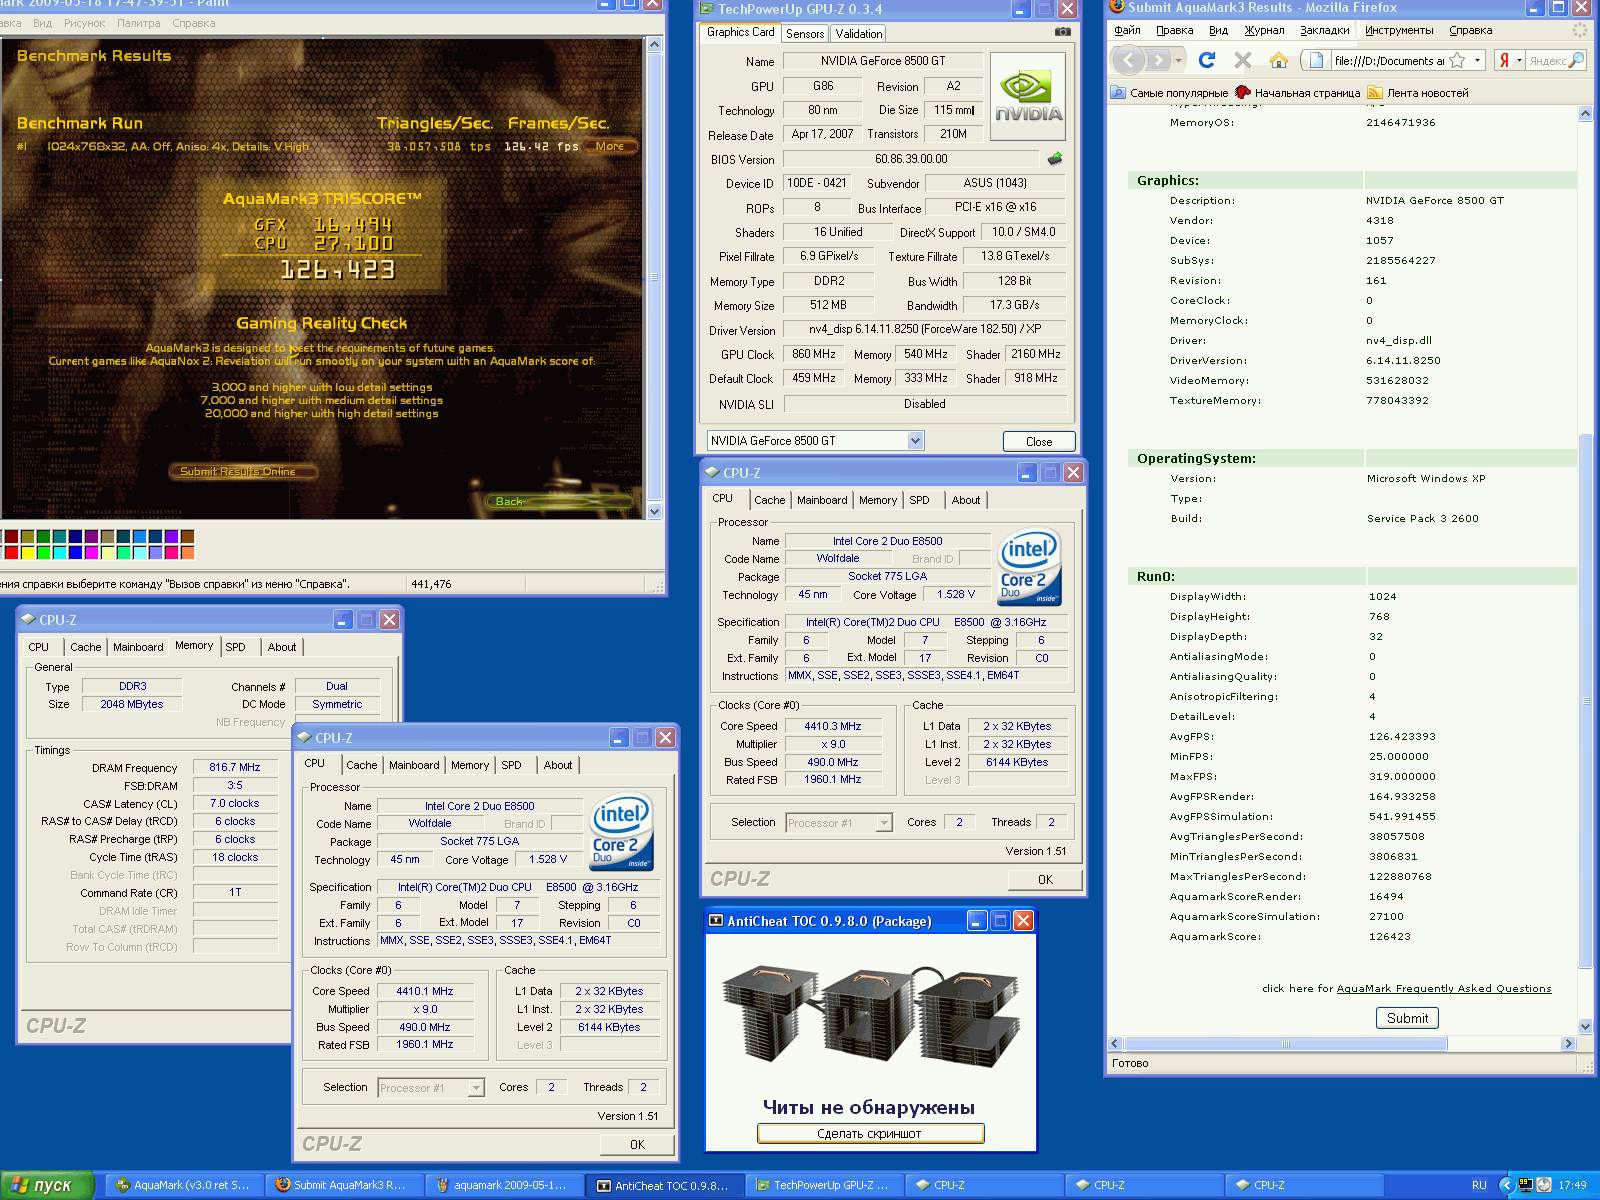Image resolution: width=1600 pixels, height=1200 pixels.
Task: Open the SPD tab in memory CPU-Z window
Action: (236, 647)
